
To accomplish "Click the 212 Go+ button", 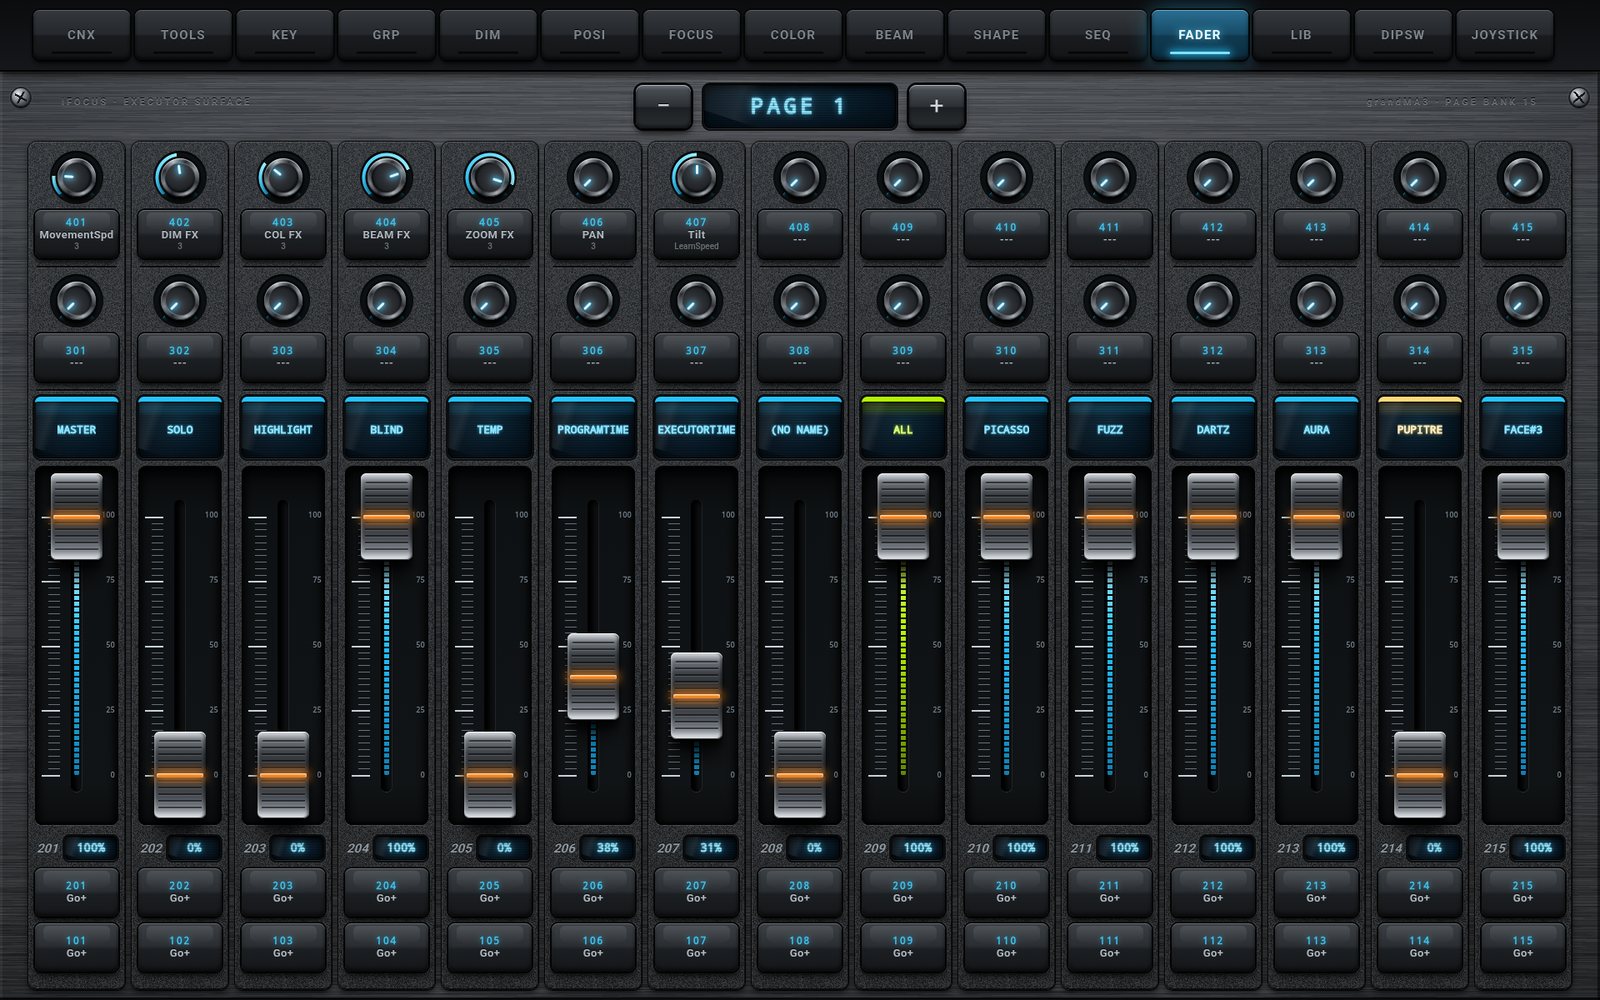I will pos(1213,892).
